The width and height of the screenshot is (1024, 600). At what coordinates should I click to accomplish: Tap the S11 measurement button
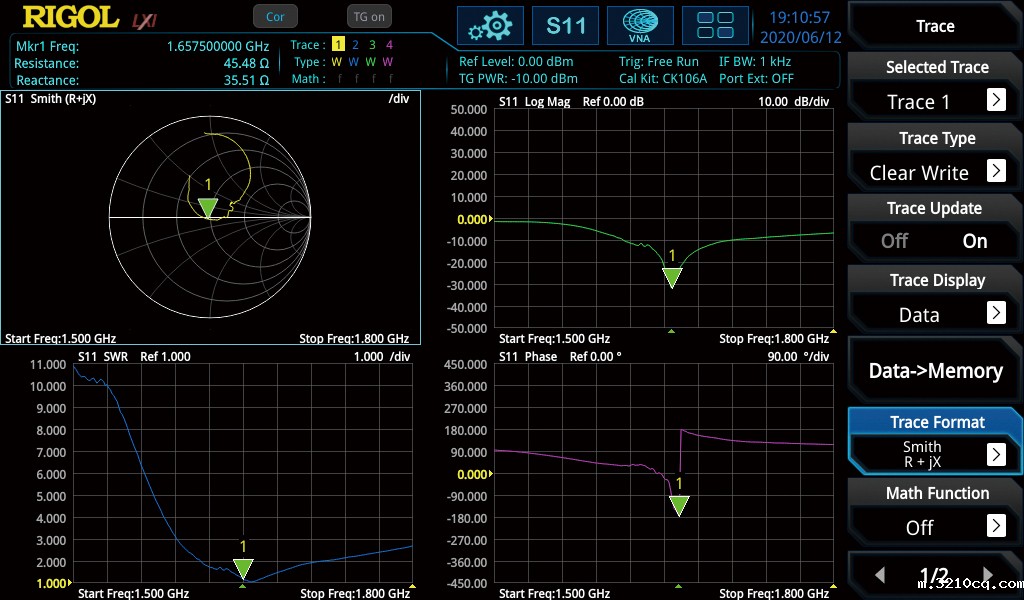[566, 26]
